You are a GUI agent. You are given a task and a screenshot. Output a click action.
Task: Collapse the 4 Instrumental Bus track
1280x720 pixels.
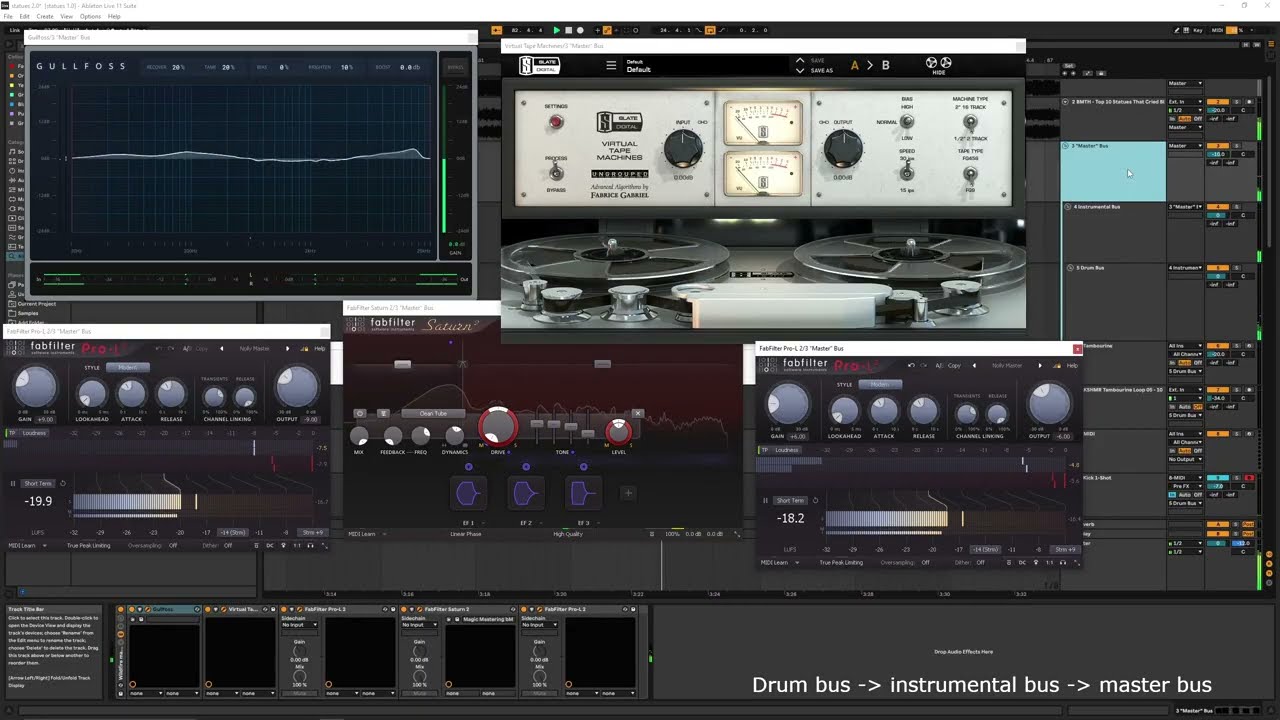click(1067, 207)
